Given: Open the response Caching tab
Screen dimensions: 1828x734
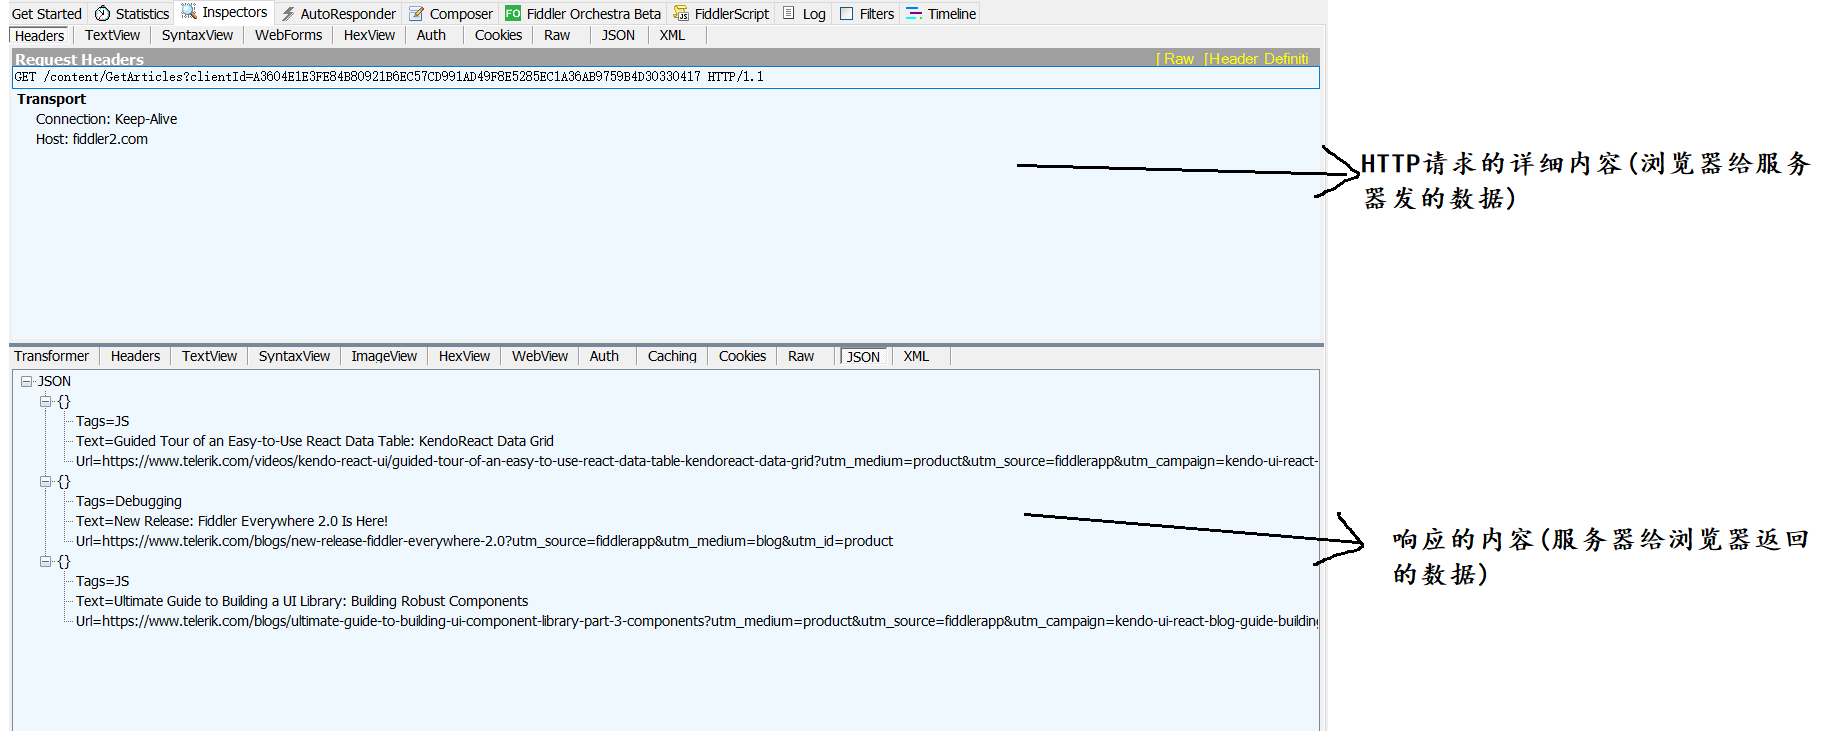Looking at the screenshot, I should [672, 356].
